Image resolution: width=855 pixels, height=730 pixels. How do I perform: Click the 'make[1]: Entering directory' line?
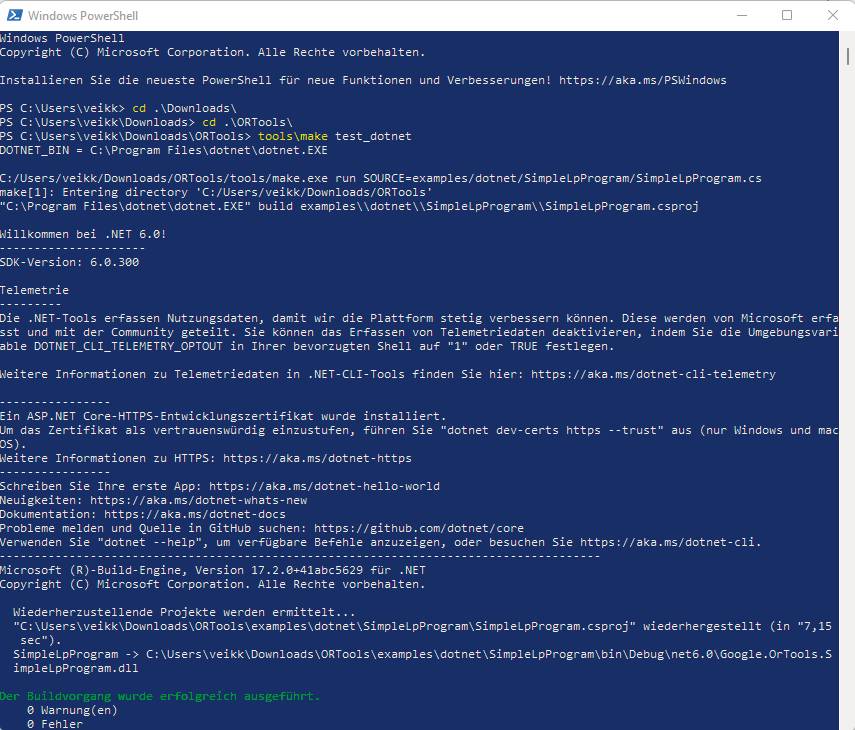[216, 192]
